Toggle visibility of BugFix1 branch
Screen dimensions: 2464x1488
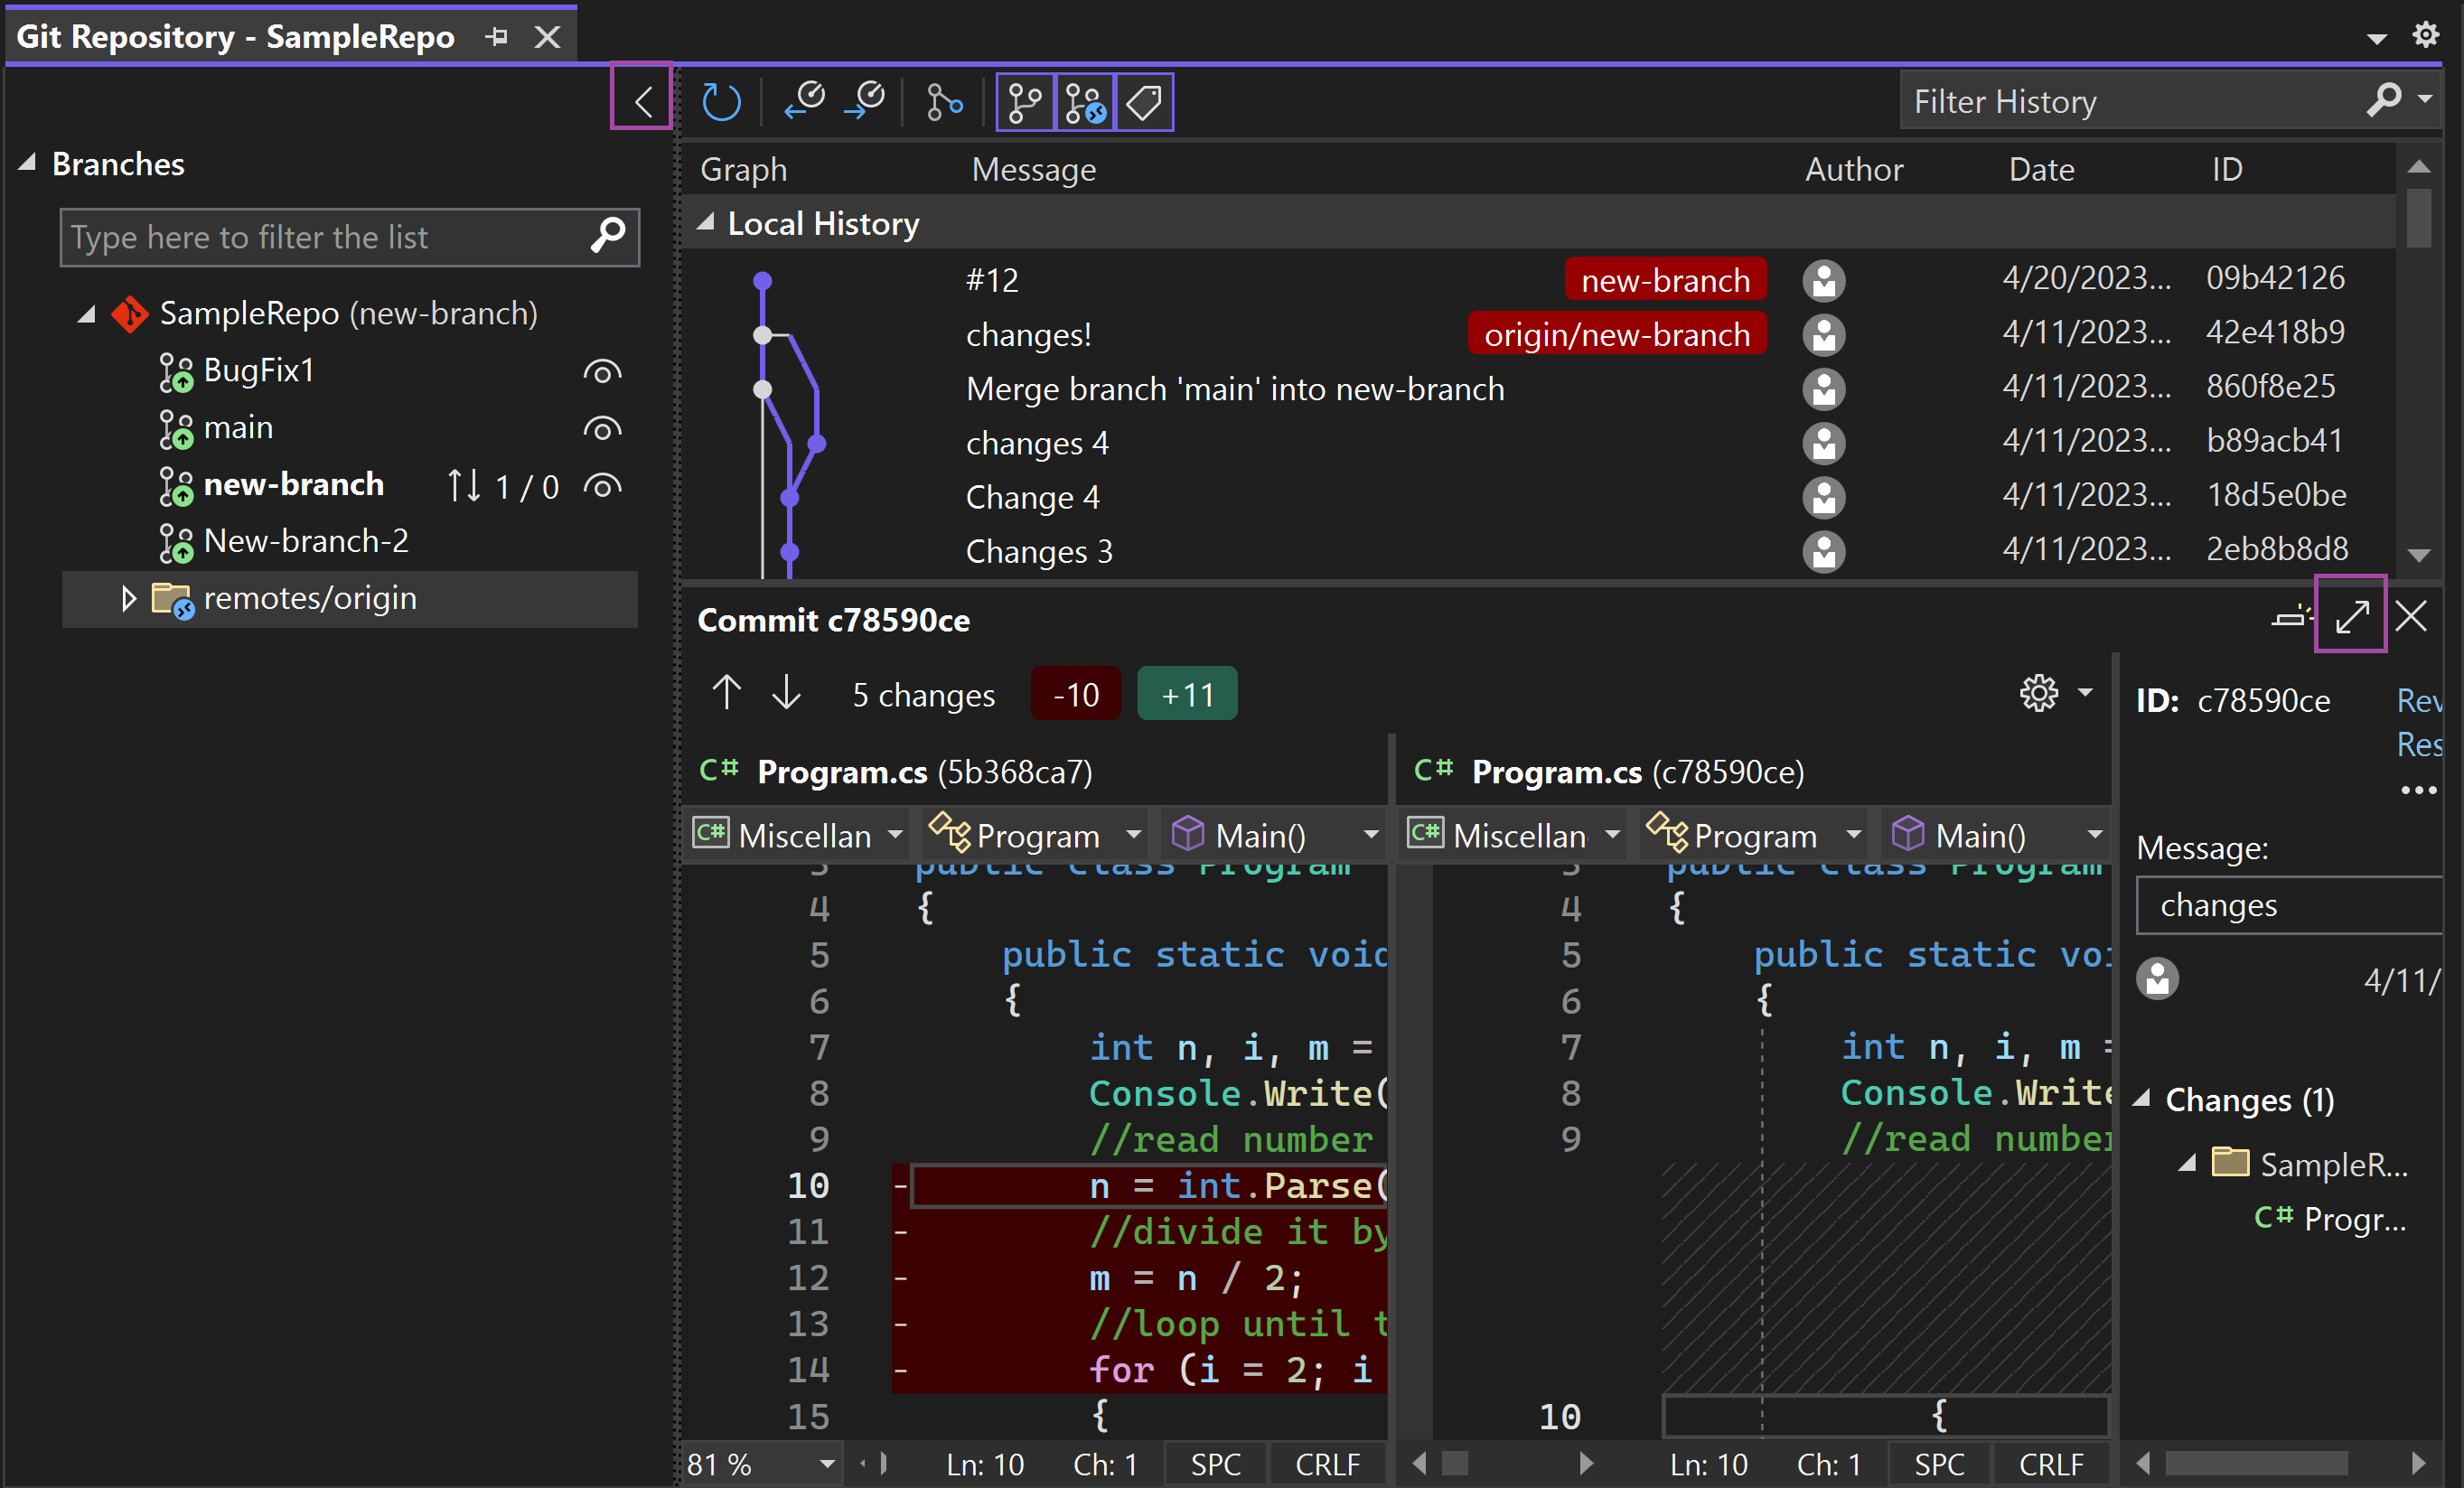coord(604,371)
